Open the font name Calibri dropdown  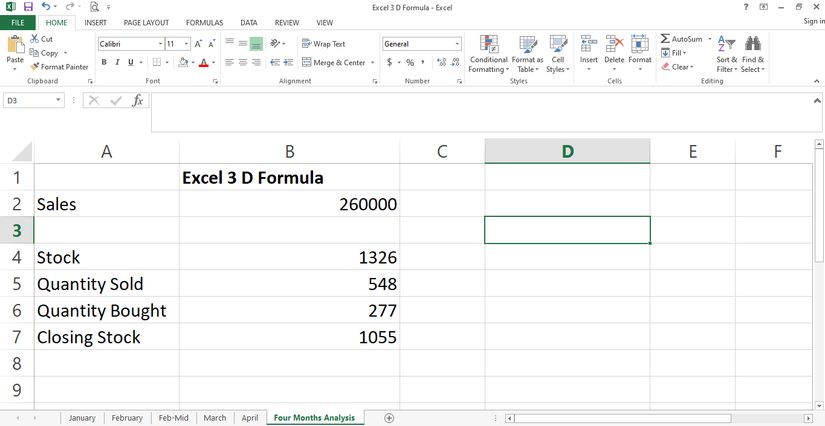(x=160, y=44)
